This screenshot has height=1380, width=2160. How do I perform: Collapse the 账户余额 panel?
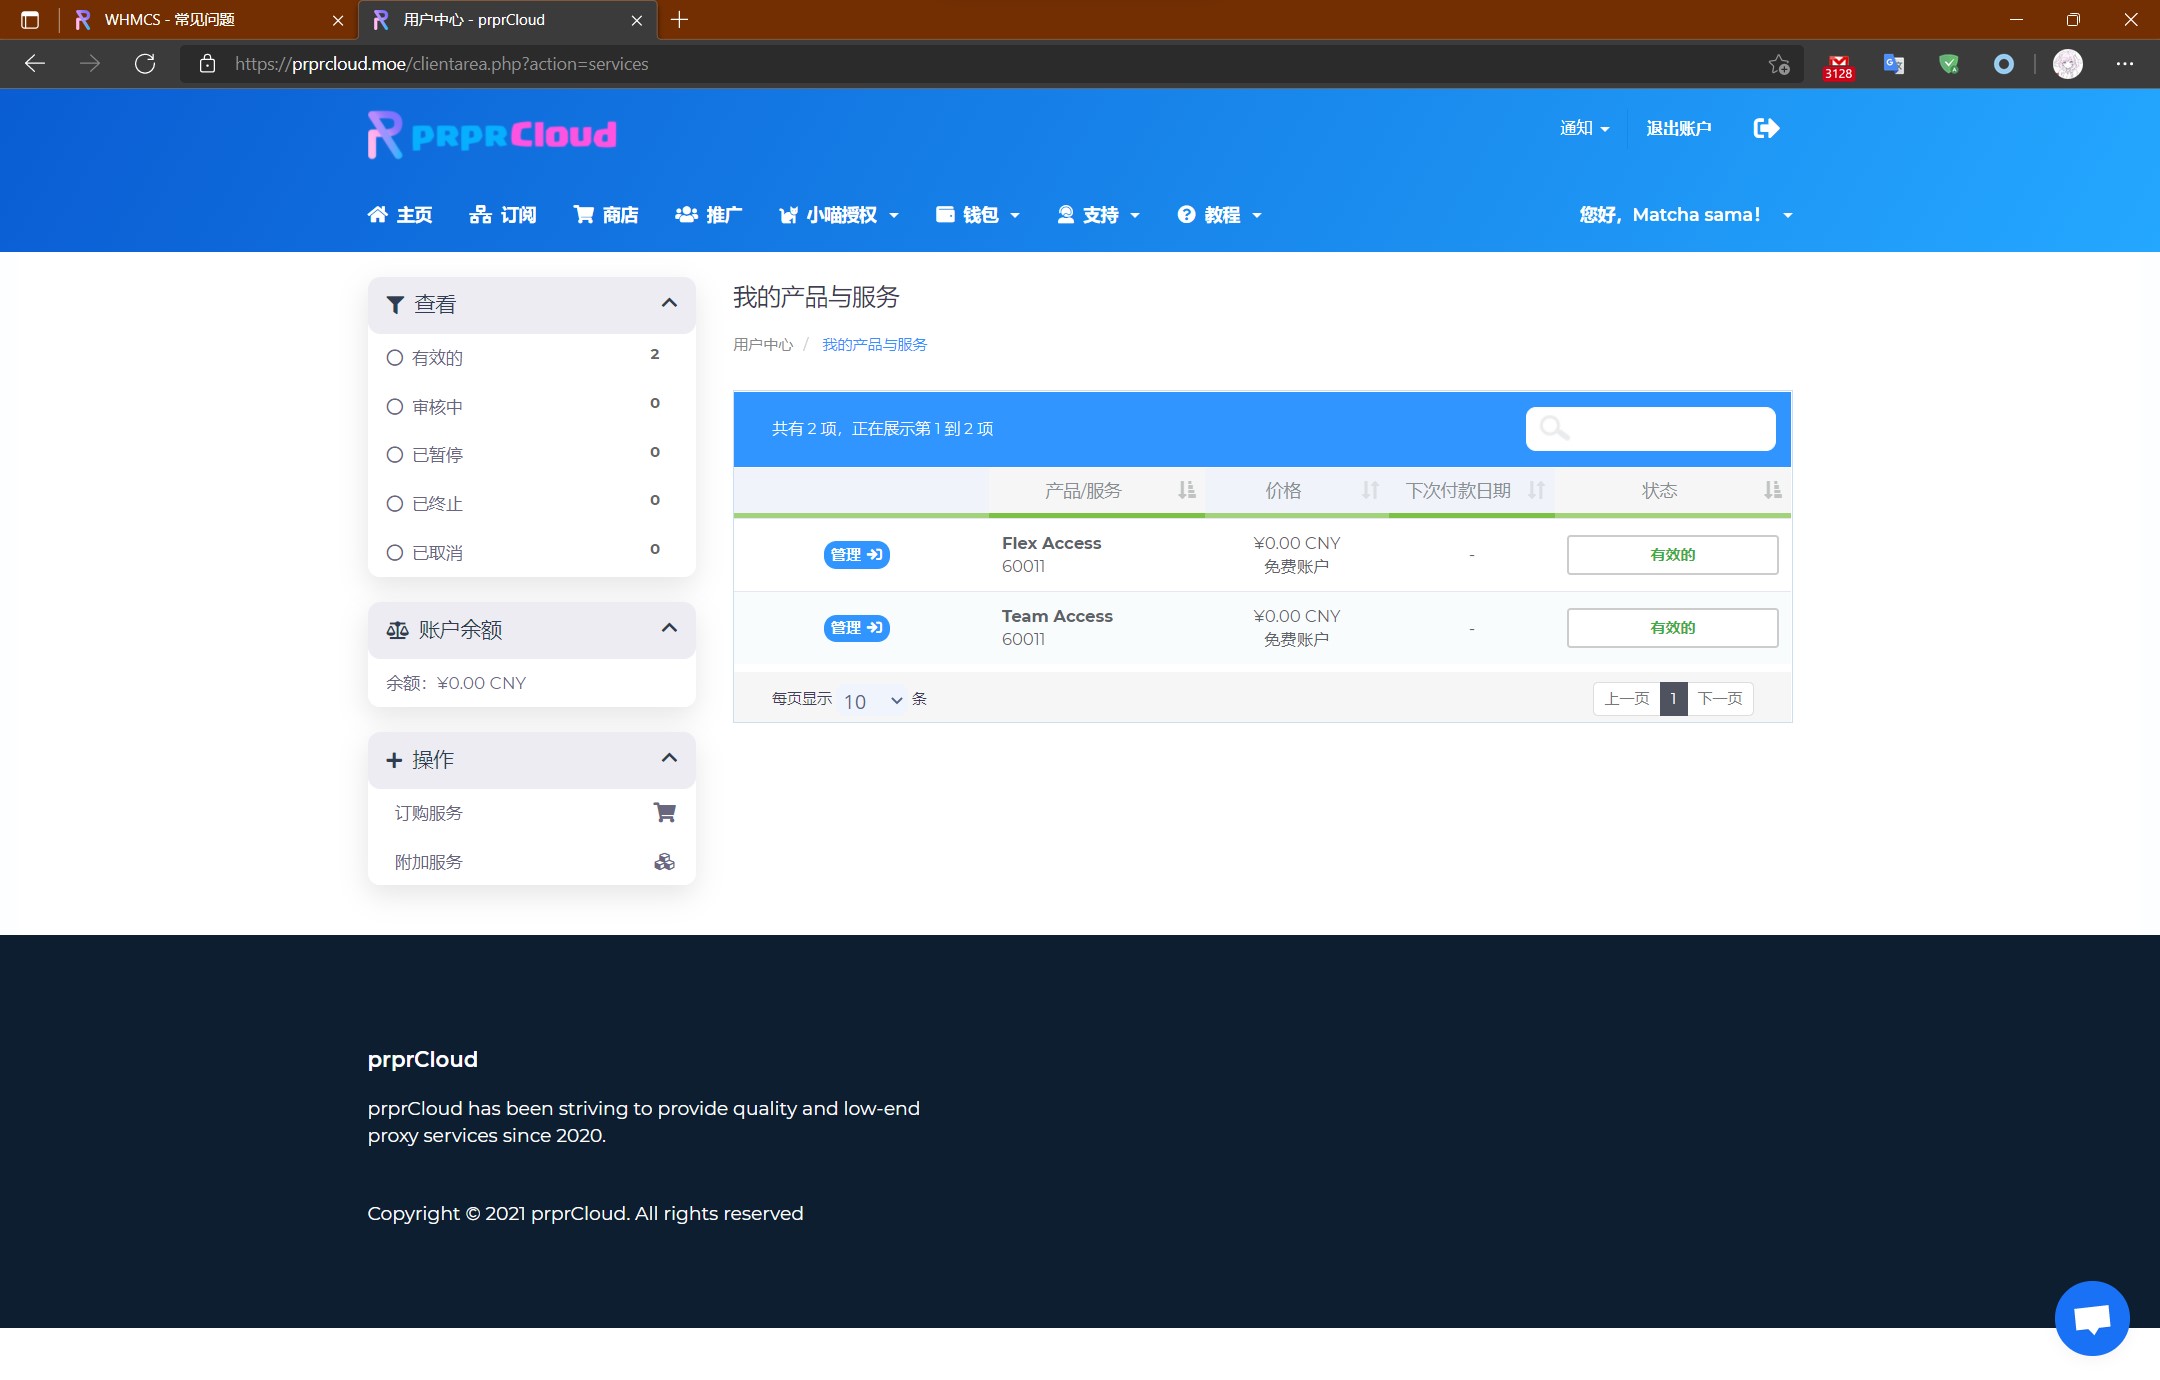coord(669,628)
